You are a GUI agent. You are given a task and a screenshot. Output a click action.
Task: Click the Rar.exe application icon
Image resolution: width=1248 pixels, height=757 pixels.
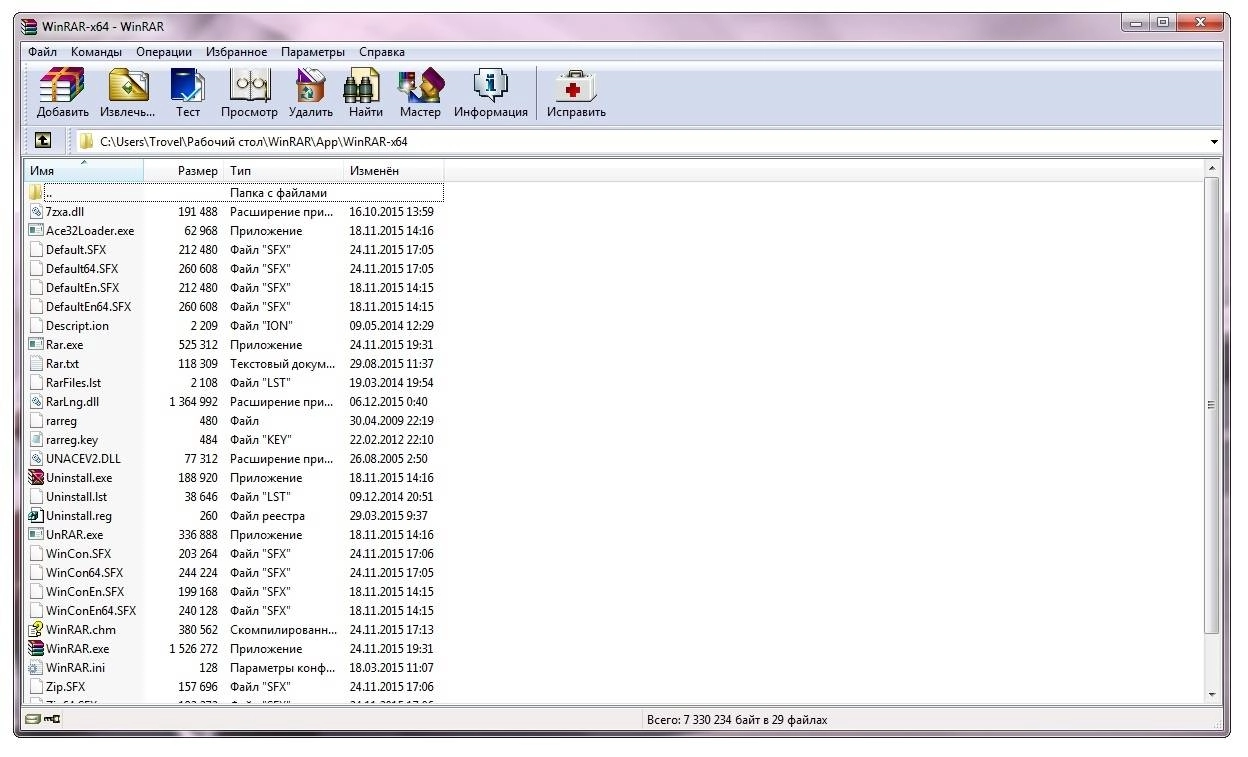37,345
